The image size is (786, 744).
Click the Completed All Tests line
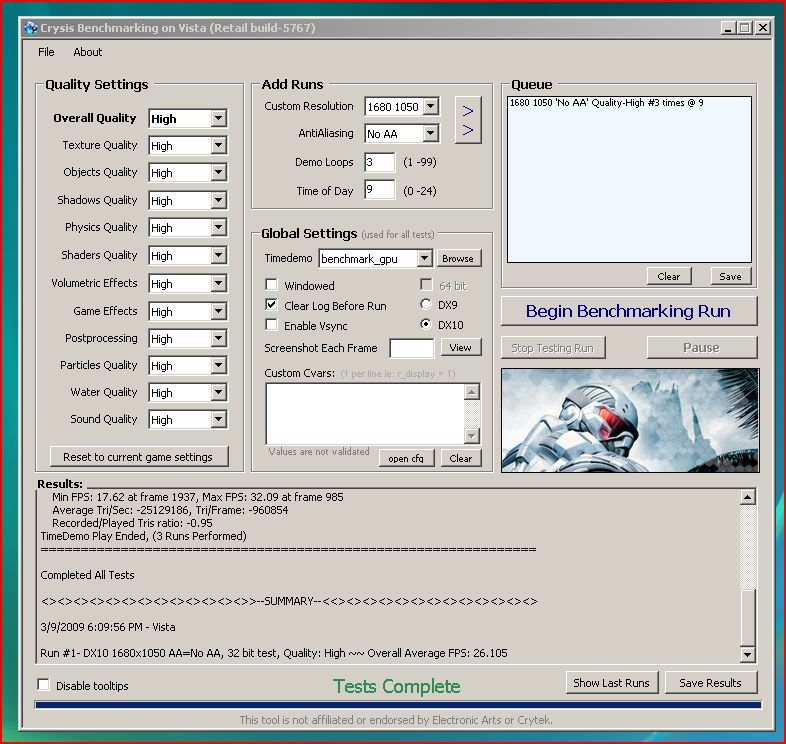click(87, 575)
